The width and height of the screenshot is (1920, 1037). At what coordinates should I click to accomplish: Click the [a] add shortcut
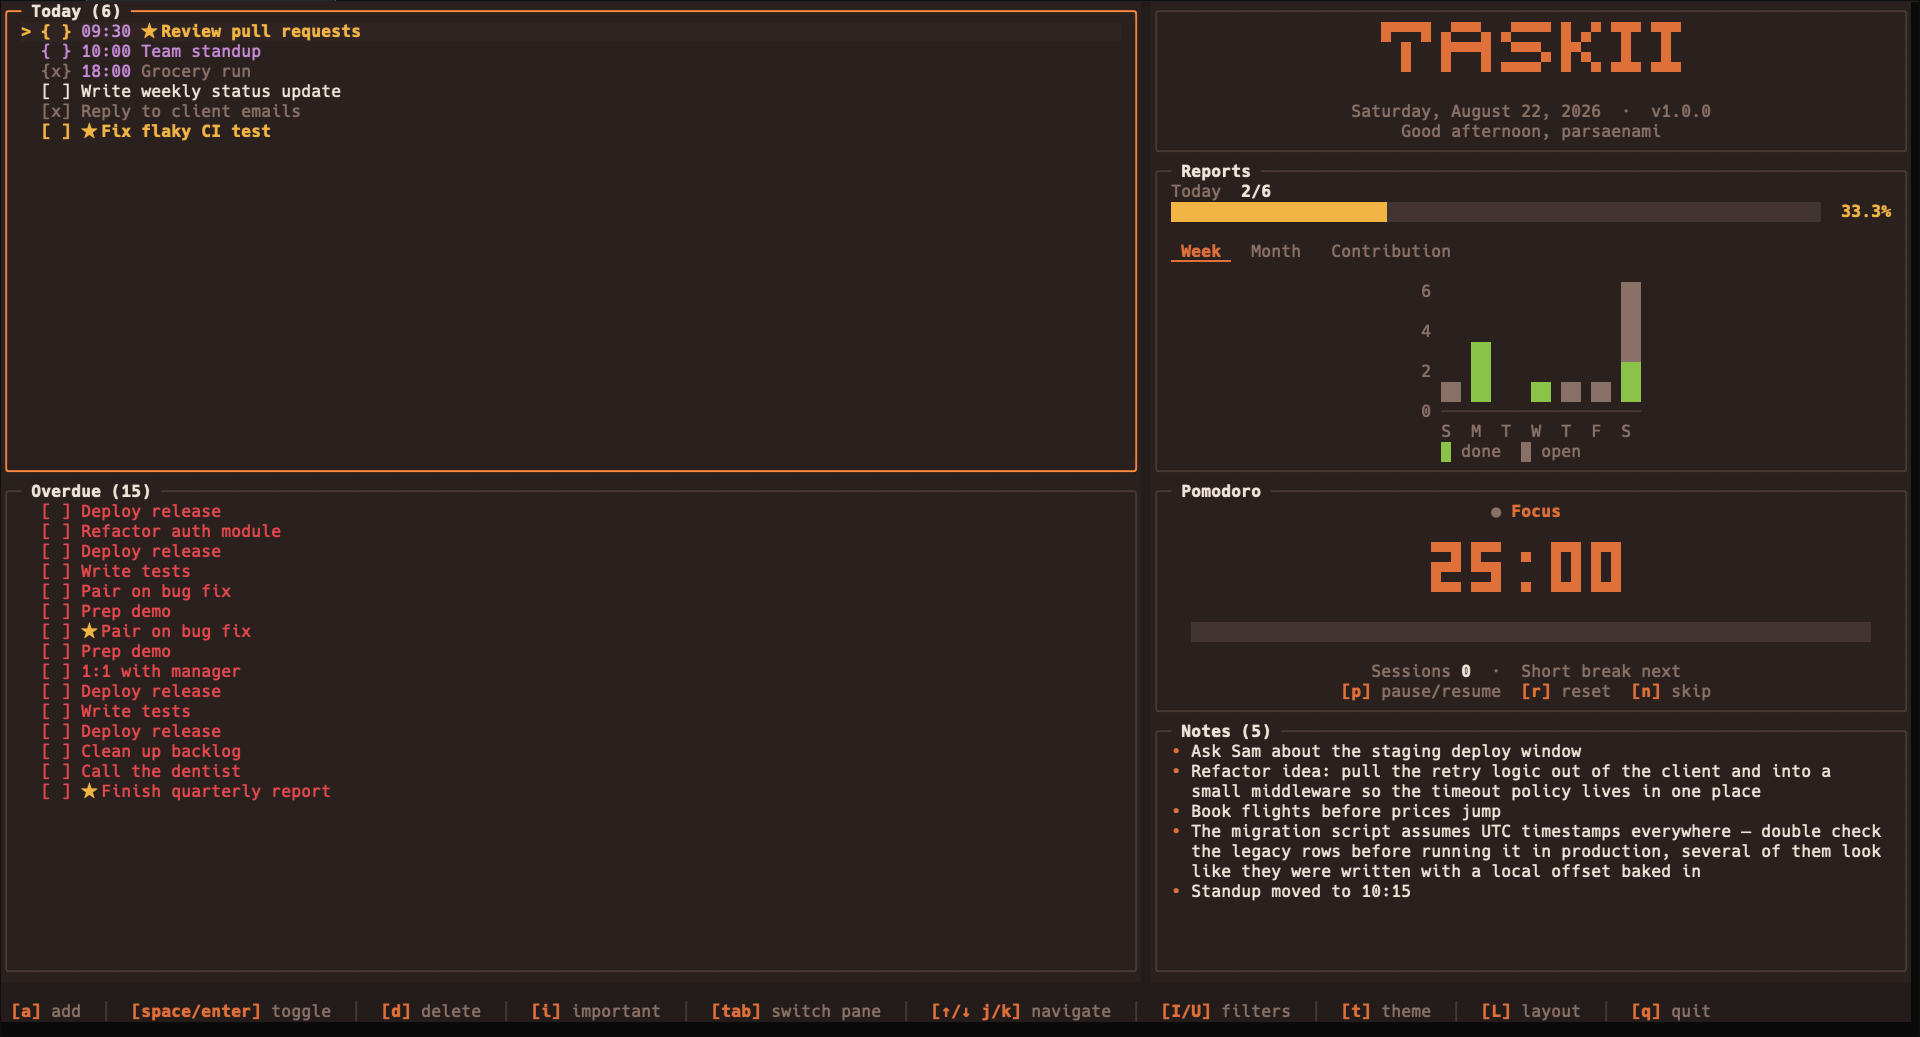click(46, 1011)
